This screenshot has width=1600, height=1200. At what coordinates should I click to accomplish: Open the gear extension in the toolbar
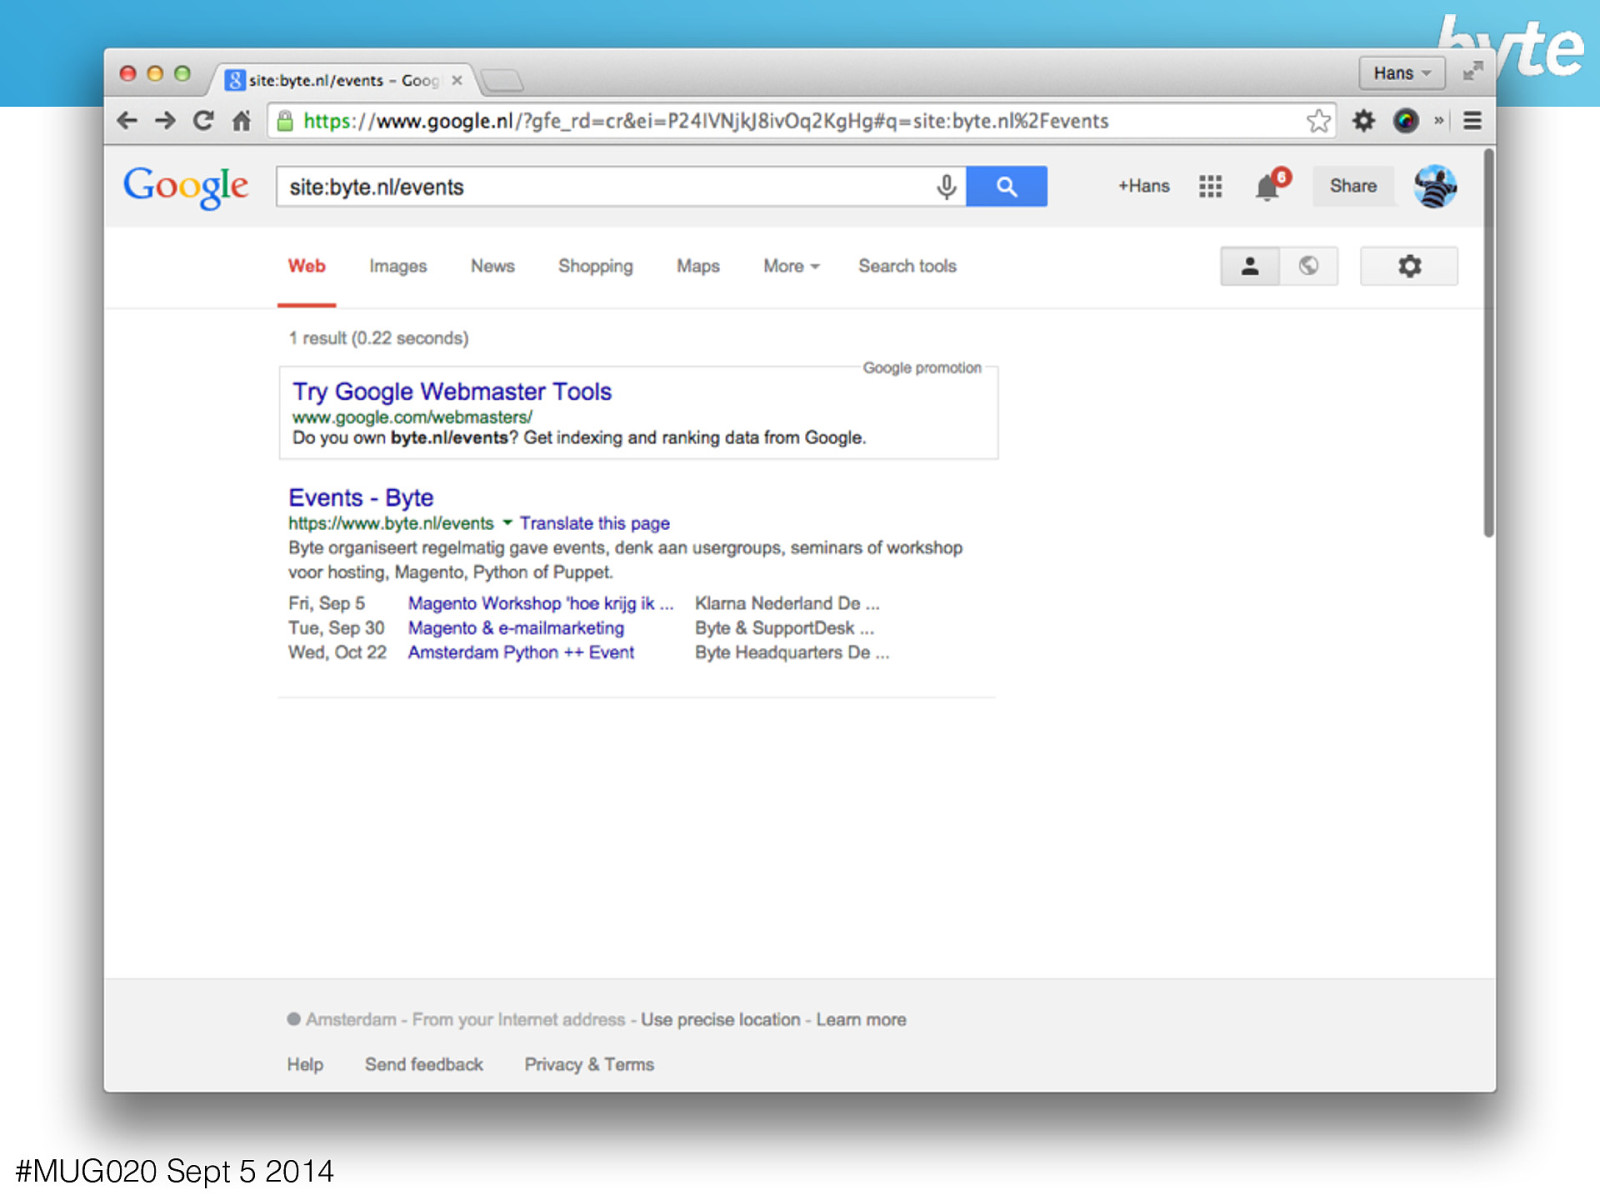(1364, 121)
